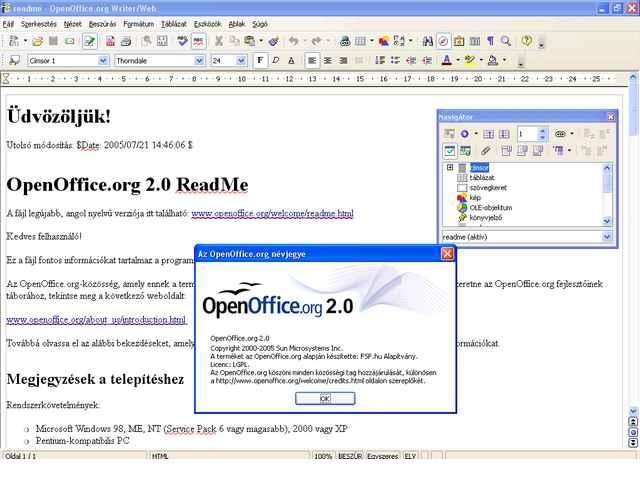Close the Az OpenOffice.org névjegye dialog

pos(447,254)
